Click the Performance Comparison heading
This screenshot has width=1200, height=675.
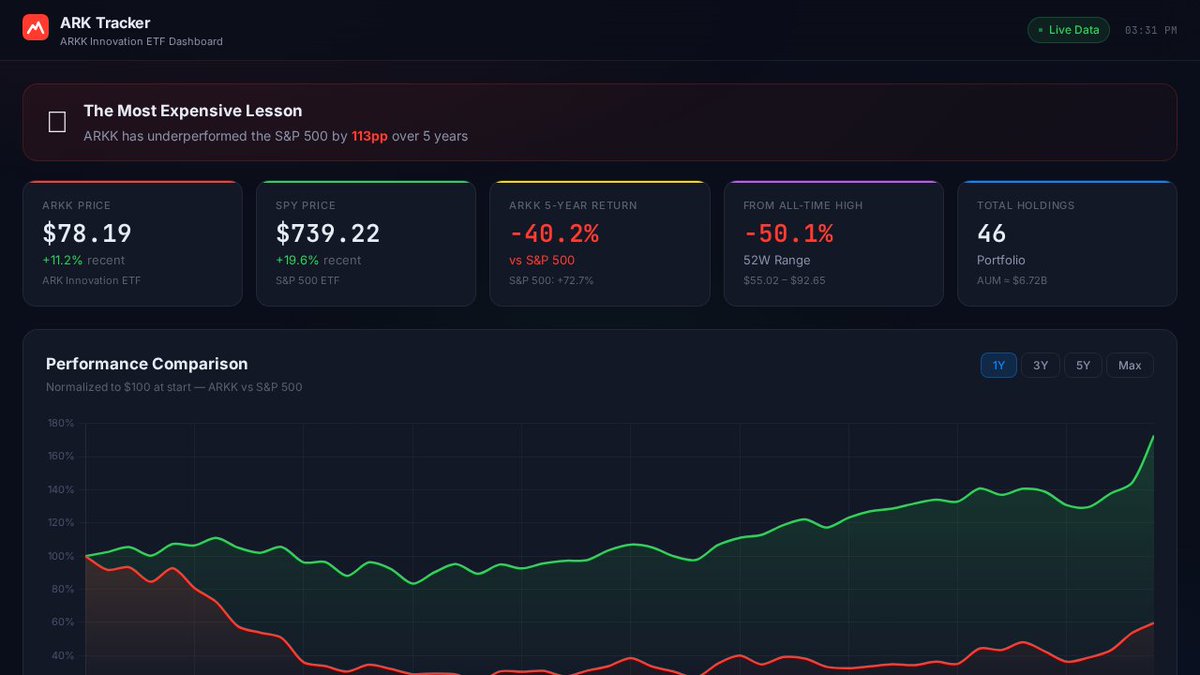tap(147, 364)
